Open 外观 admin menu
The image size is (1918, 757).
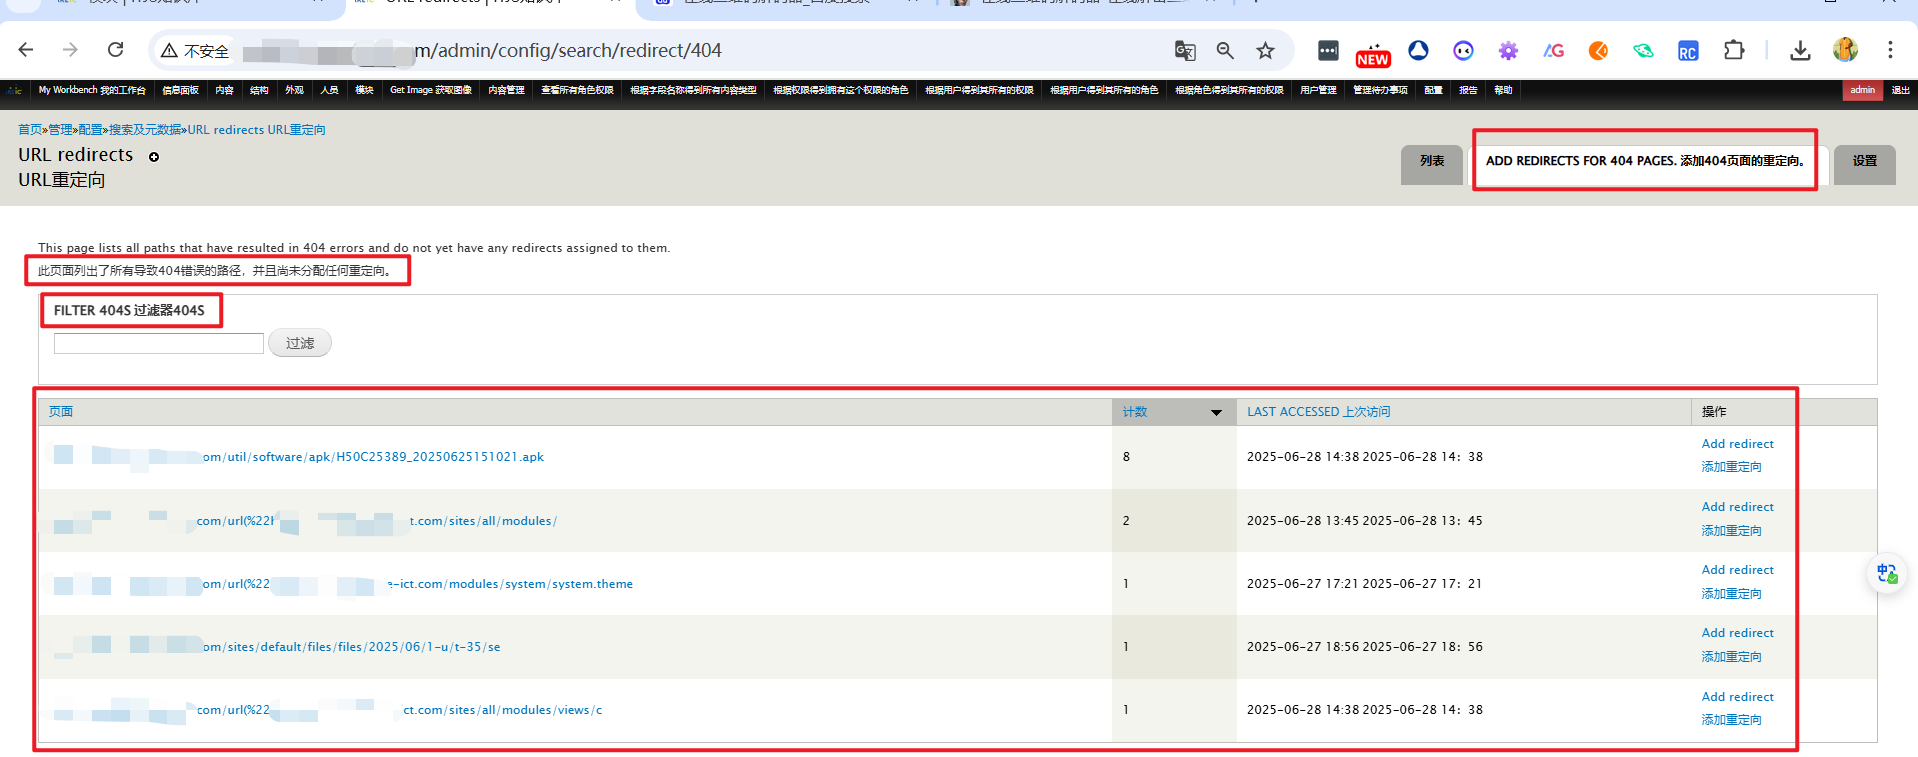[294, 90]
